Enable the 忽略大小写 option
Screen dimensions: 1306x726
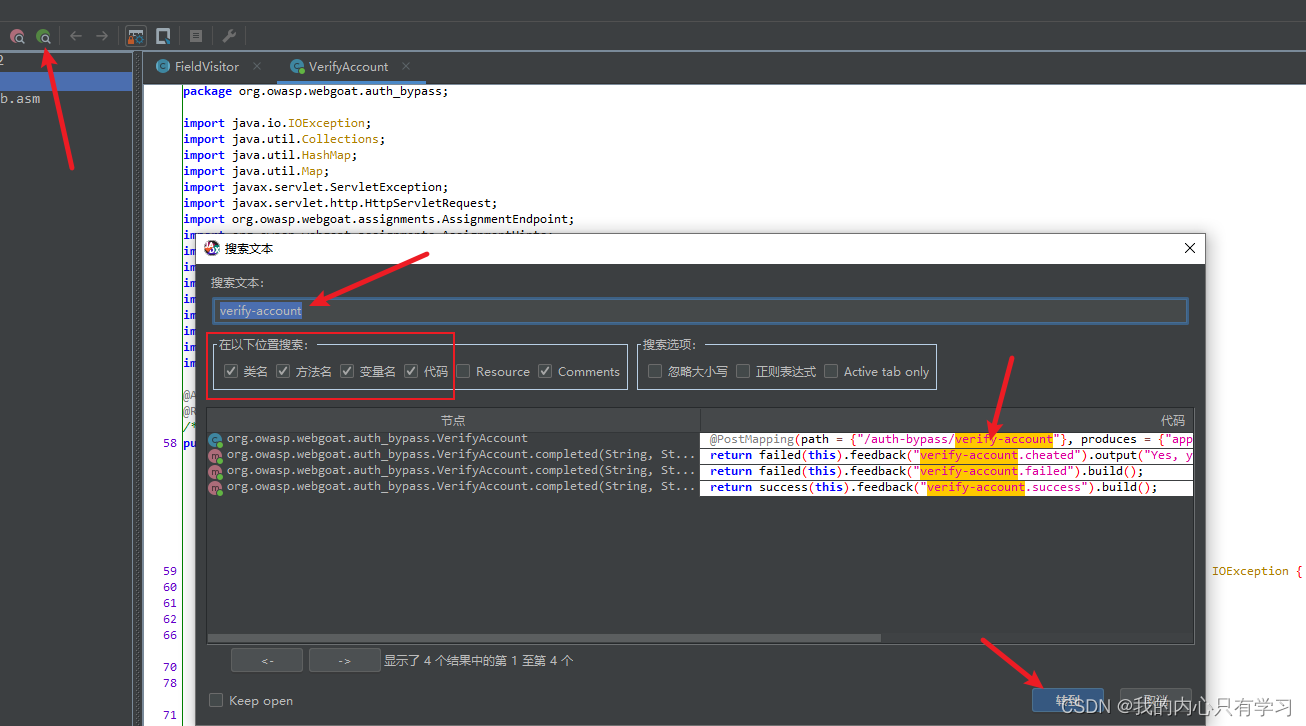tap(655, 371)
